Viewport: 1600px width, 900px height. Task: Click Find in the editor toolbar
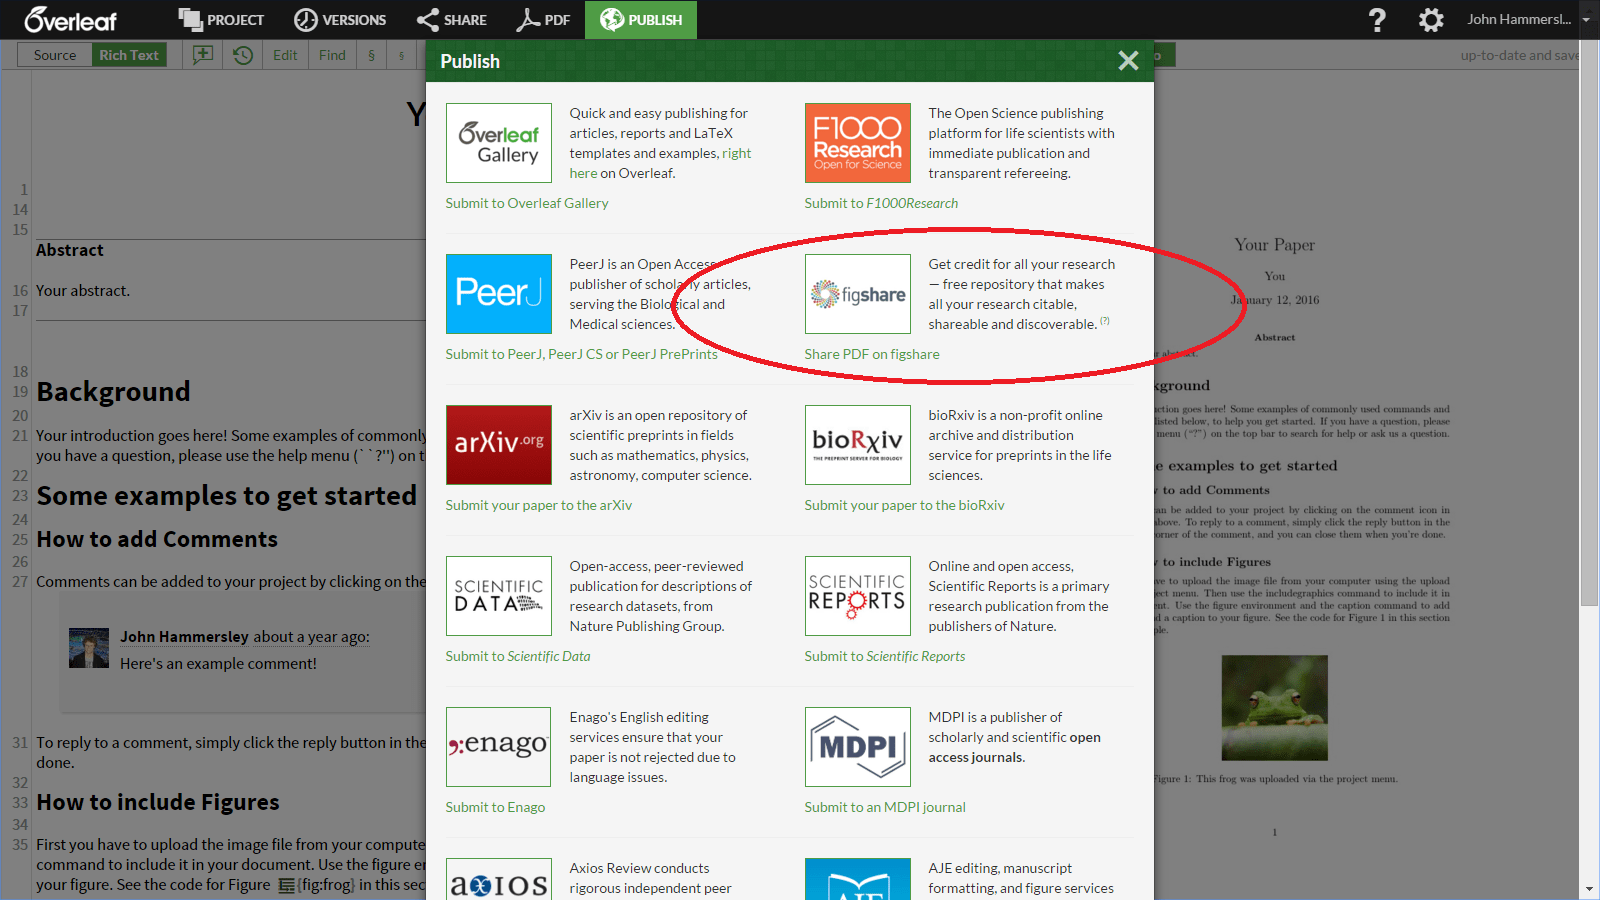click(332, 55)
